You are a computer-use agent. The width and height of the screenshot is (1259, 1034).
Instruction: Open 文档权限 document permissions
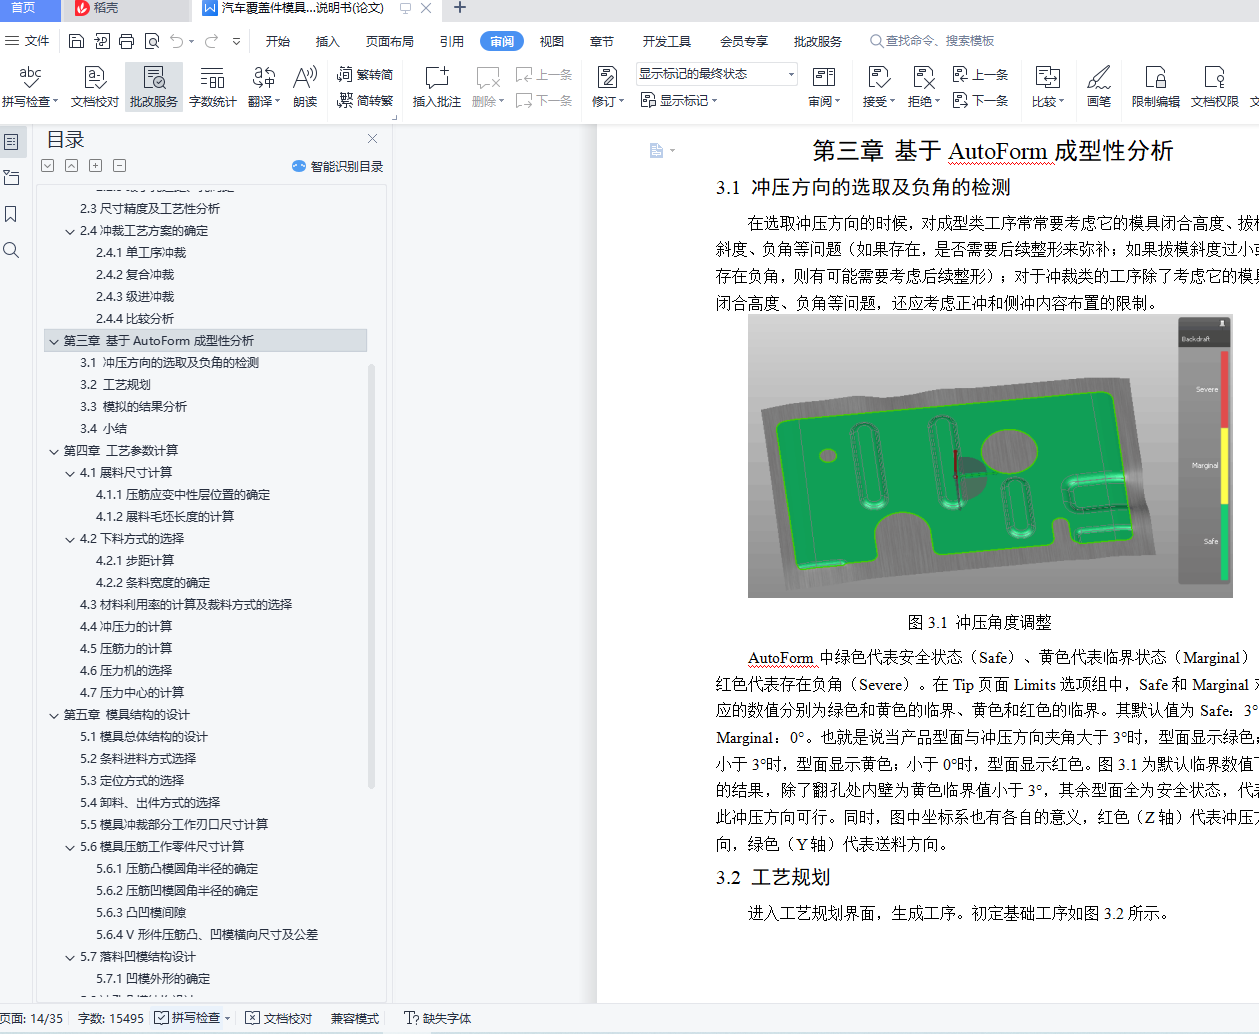click(1214, 86)
